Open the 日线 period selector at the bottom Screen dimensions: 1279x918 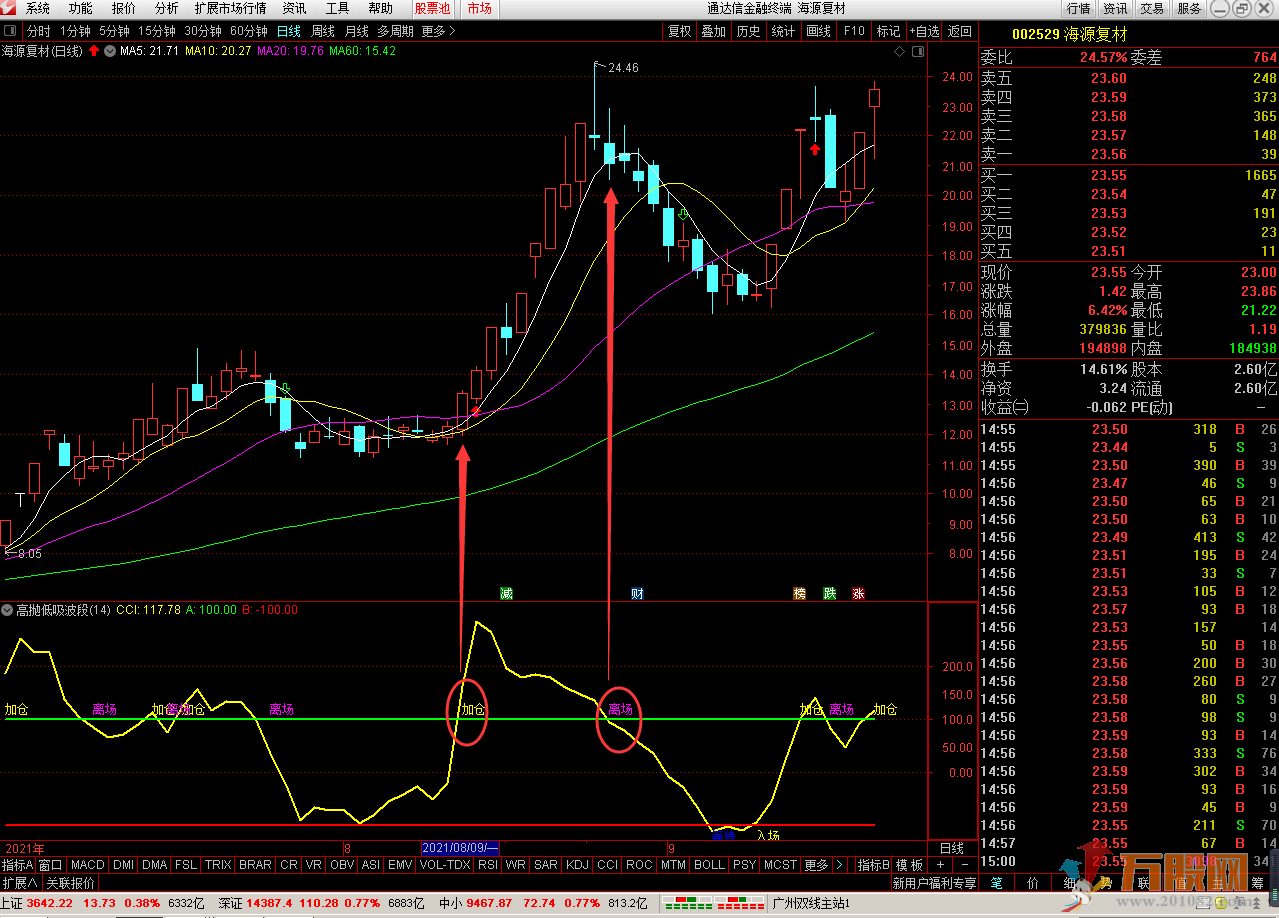(952, 848)
